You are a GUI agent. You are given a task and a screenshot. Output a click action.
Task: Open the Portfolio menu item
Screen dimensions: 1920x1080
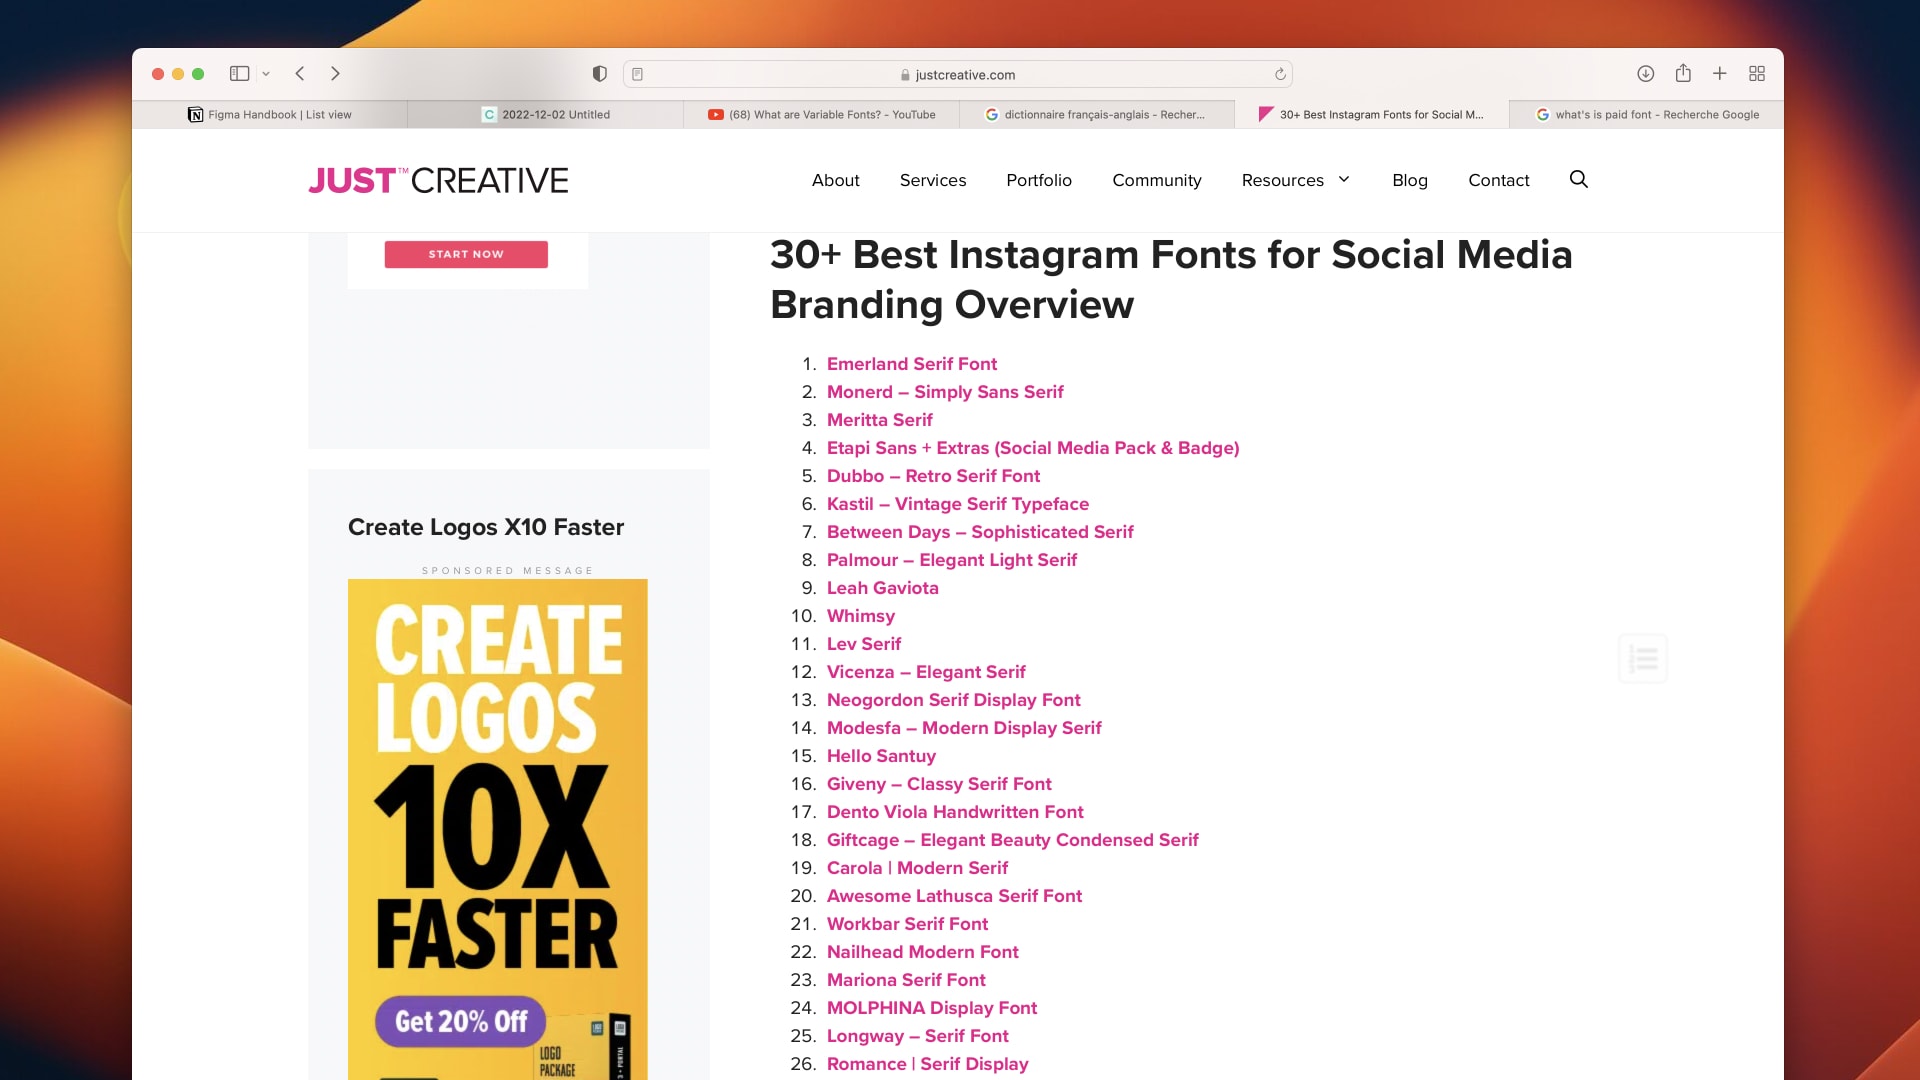(x=1039, y=180)
